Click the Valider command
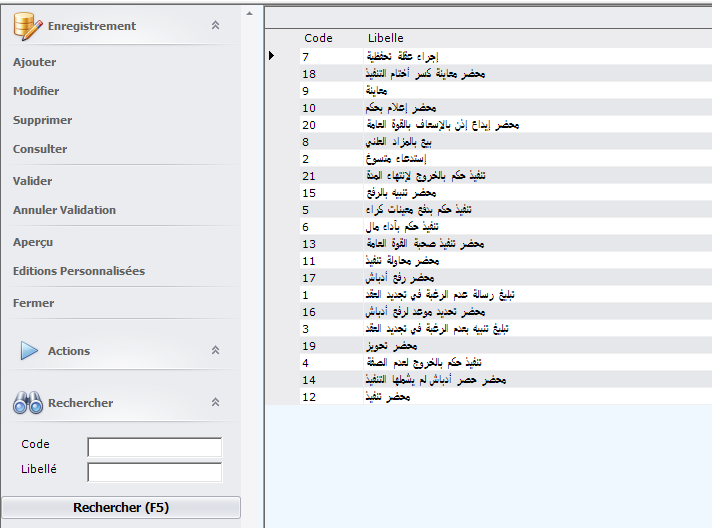The image size is (712, 528). tap(32, 181)
